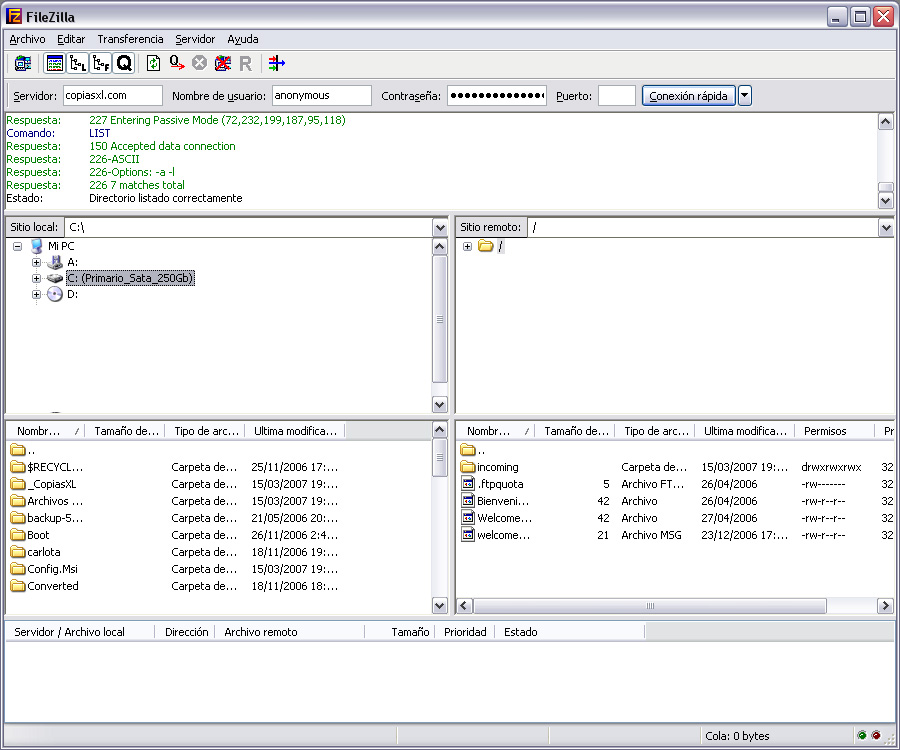The image size is (900, 750).
Task: Click the cancel operation icon
Action: pos(199,63)
